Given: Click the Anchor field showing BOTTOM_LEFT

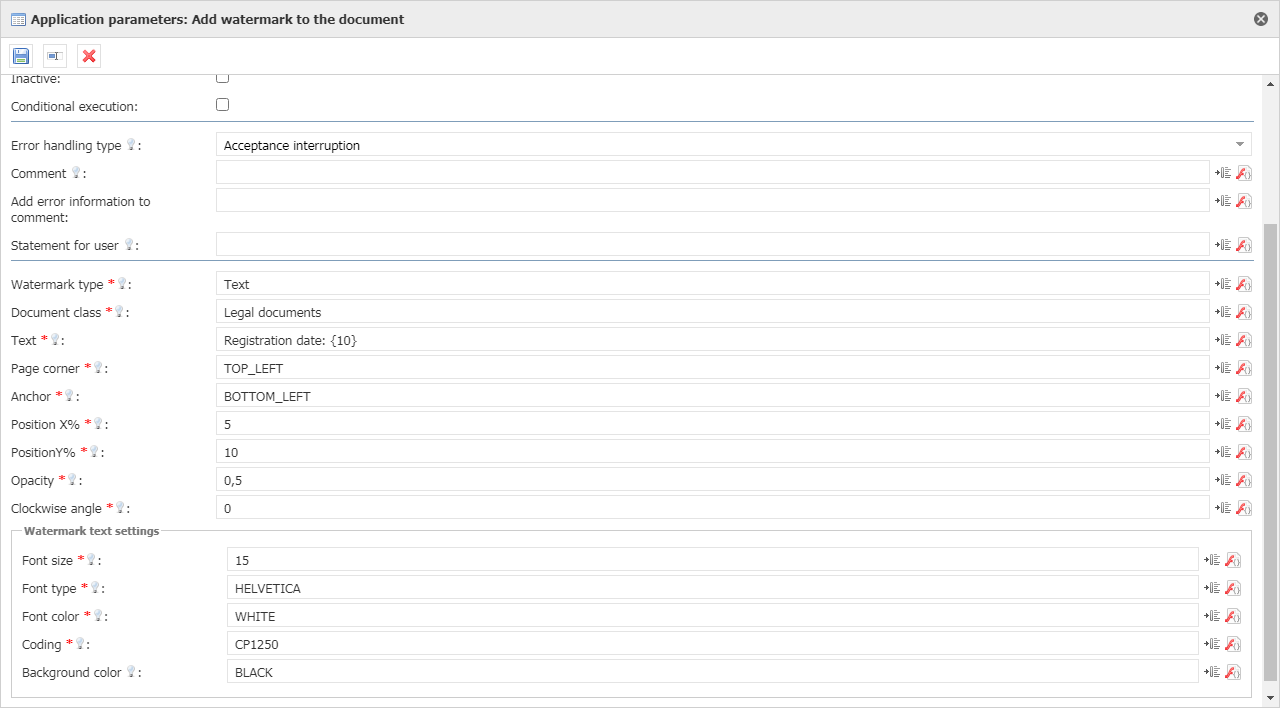Looking at the screenshot, I should (713, 396).
